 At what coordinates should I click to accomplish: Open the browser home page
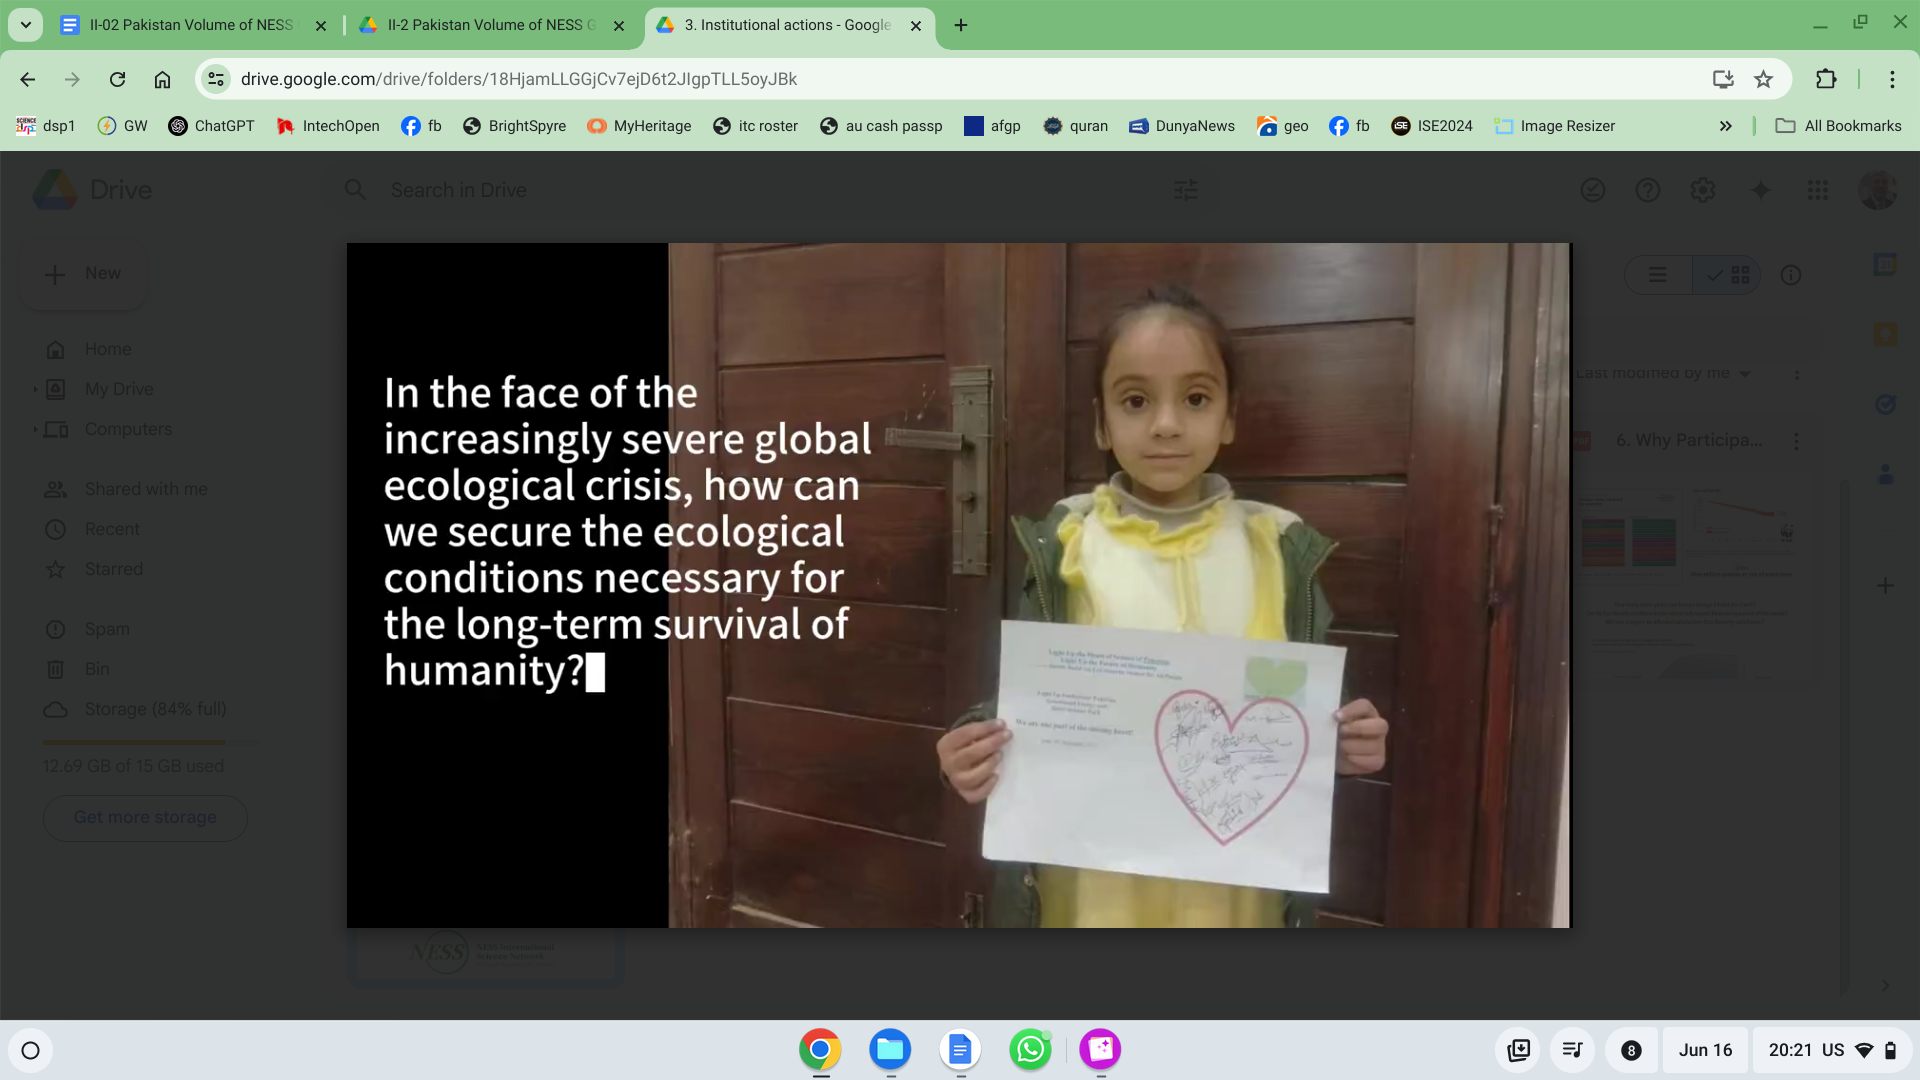162,79
